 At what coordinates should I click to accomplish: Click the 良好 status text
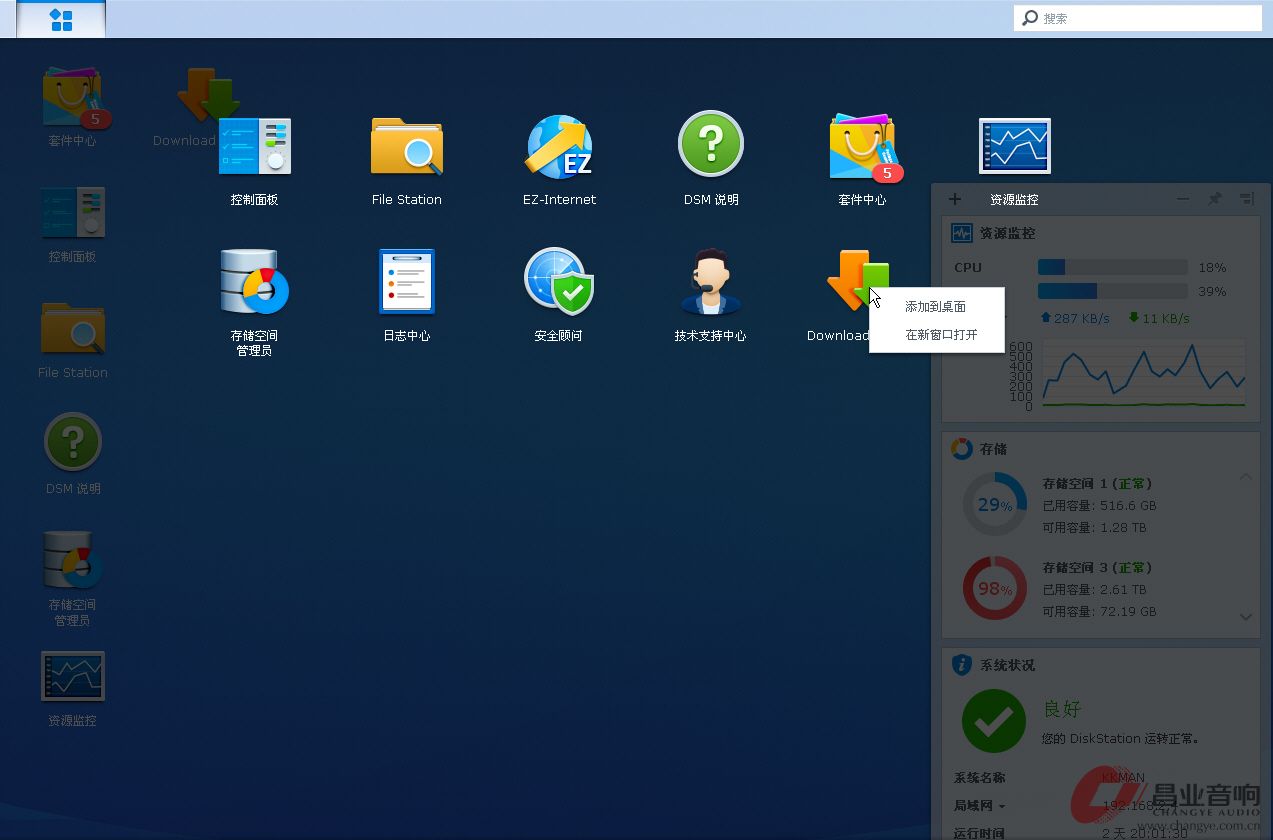pos(1062,709)
